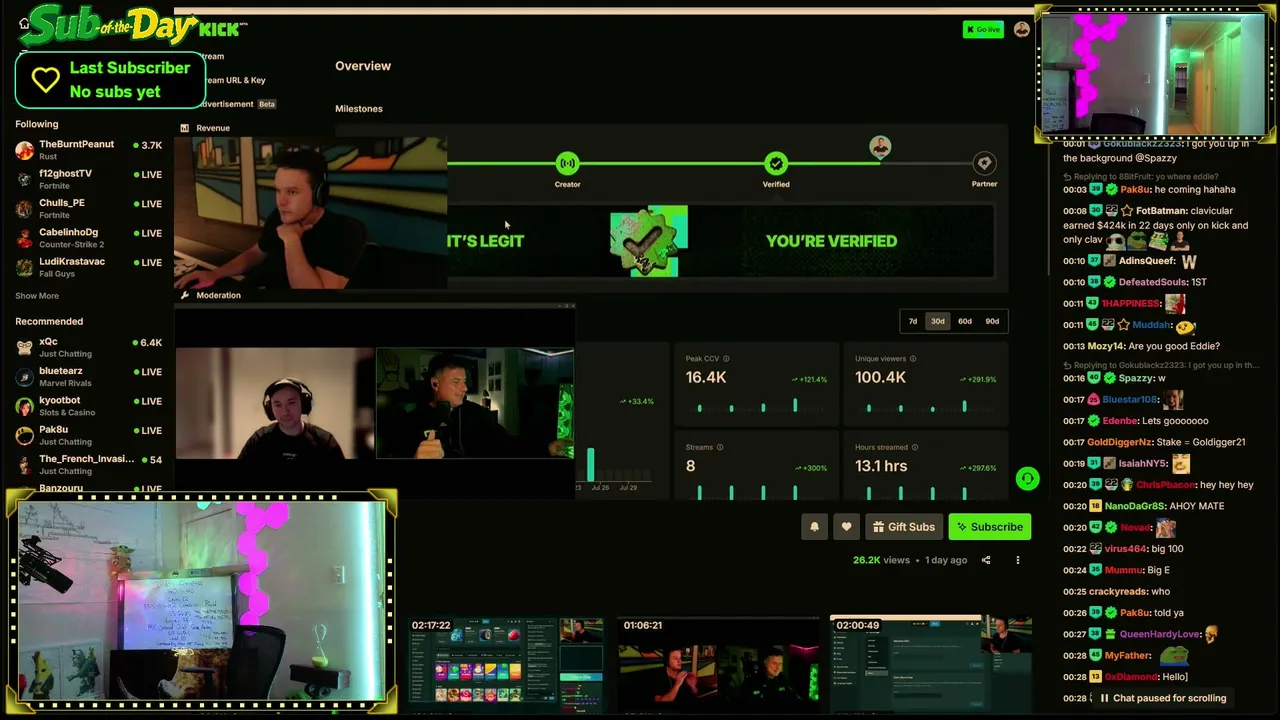
Task: Click GoldDiggerNz username in chat
Action: tap(1118, 442)
